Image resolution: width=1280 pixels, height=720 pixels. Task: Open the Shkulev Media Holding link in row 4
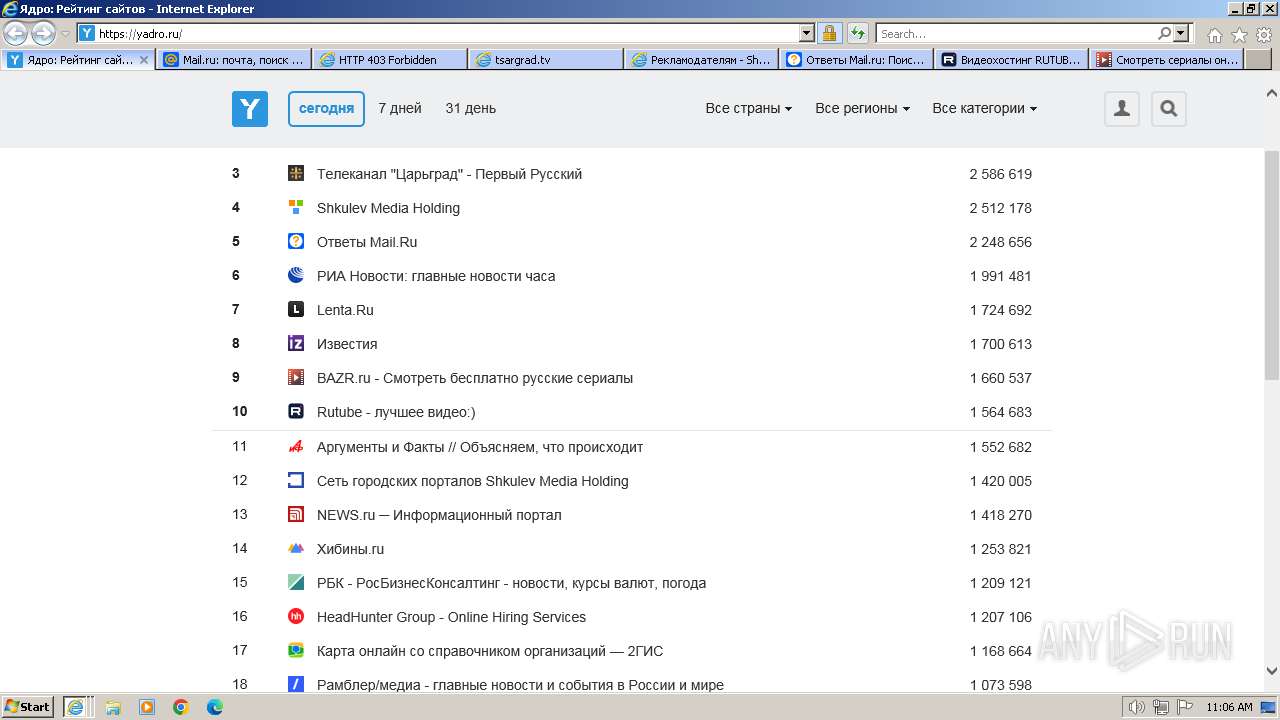point(388,208)
